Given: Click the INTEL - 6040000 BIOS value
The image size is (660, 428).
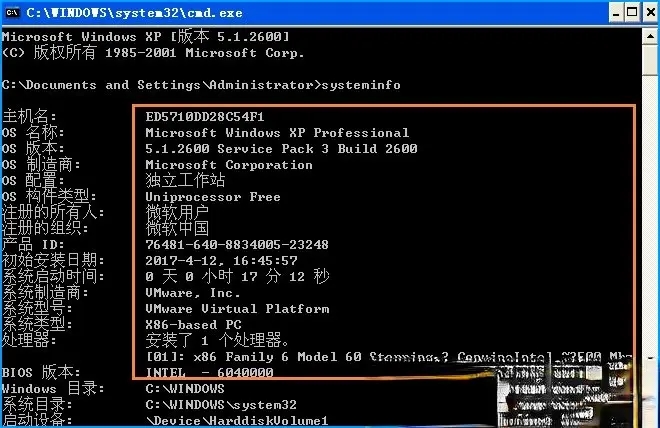Looking at the screenshot, I should pyautogui.click(x=210, y=372).
